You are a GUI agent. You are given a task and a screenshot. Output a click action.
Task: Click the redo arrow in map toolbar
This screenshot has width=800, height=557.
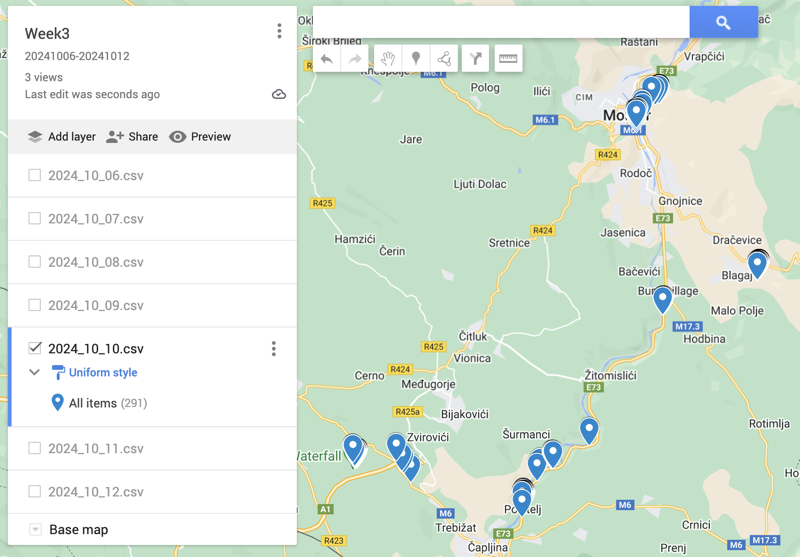pos(355,59)
